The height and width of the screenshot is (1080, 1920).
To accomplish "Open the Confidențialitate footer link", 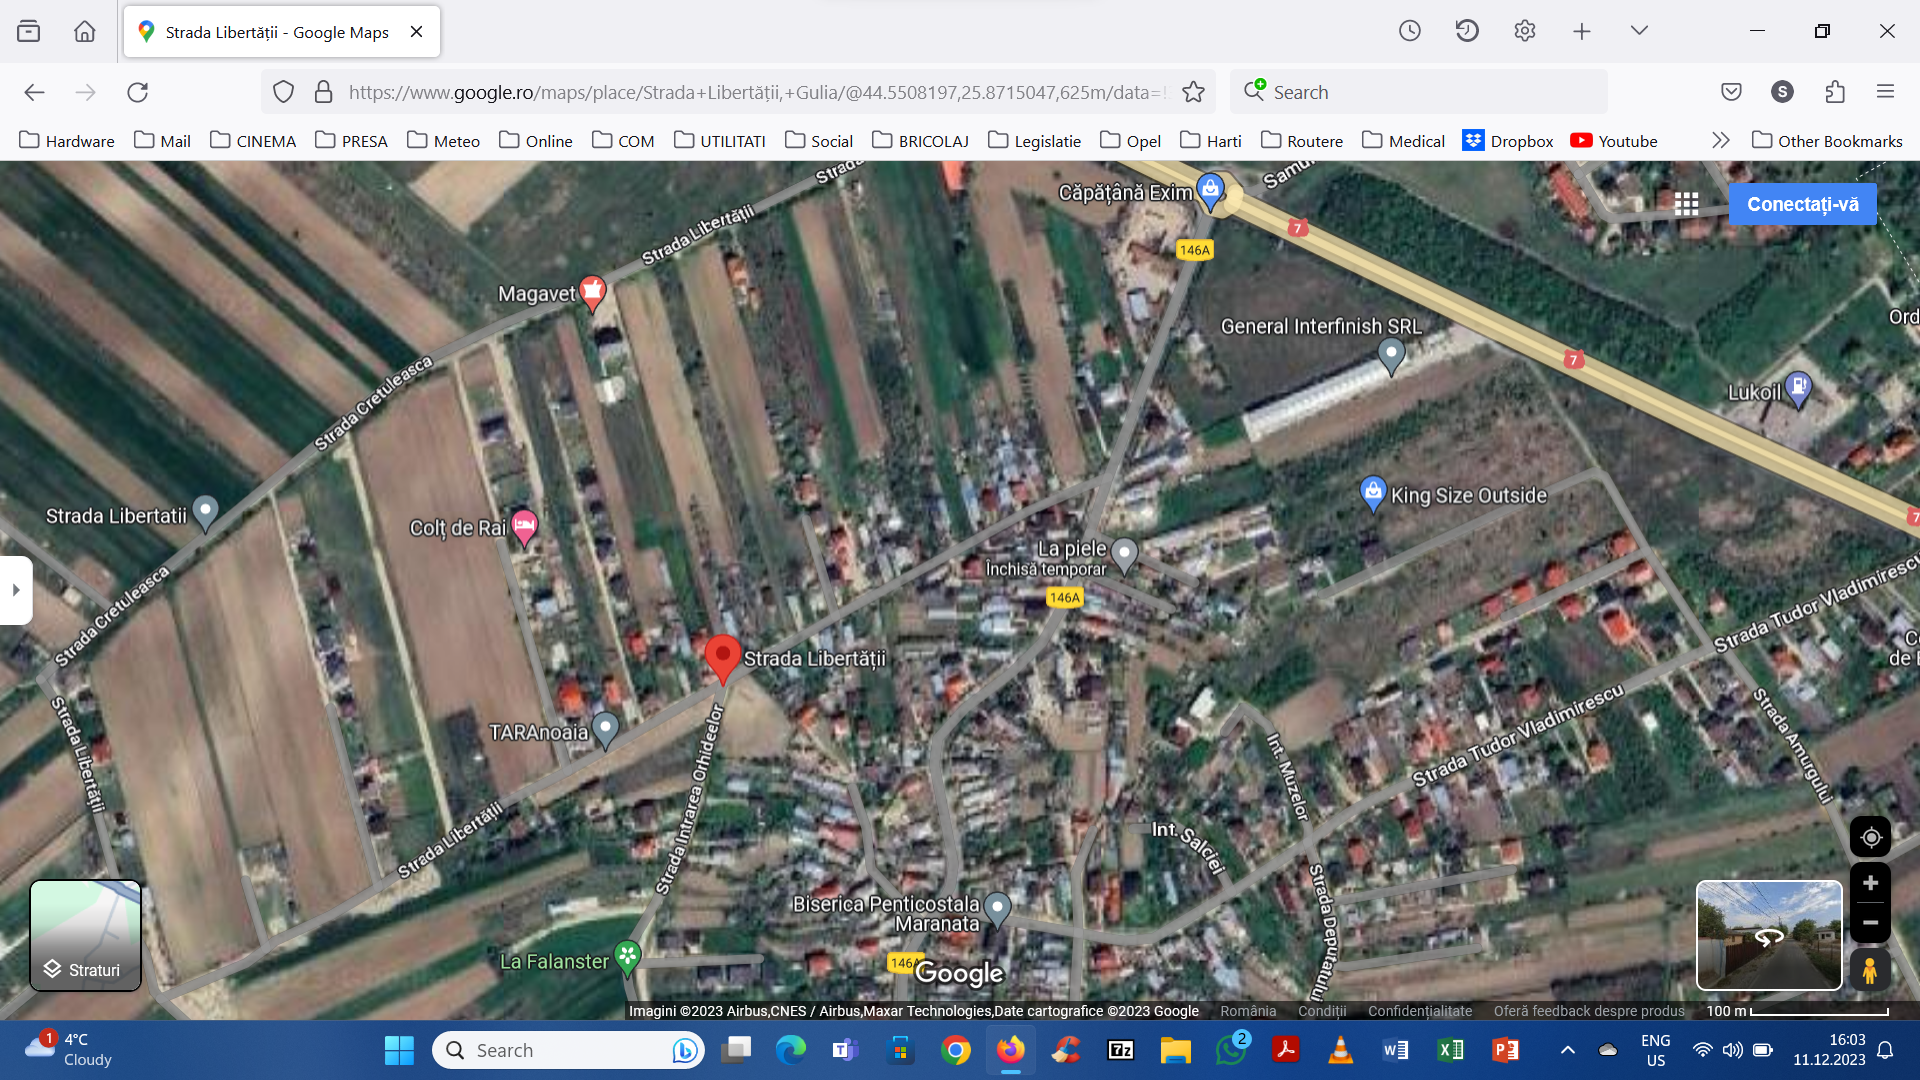I will tap(1419, 1011).
